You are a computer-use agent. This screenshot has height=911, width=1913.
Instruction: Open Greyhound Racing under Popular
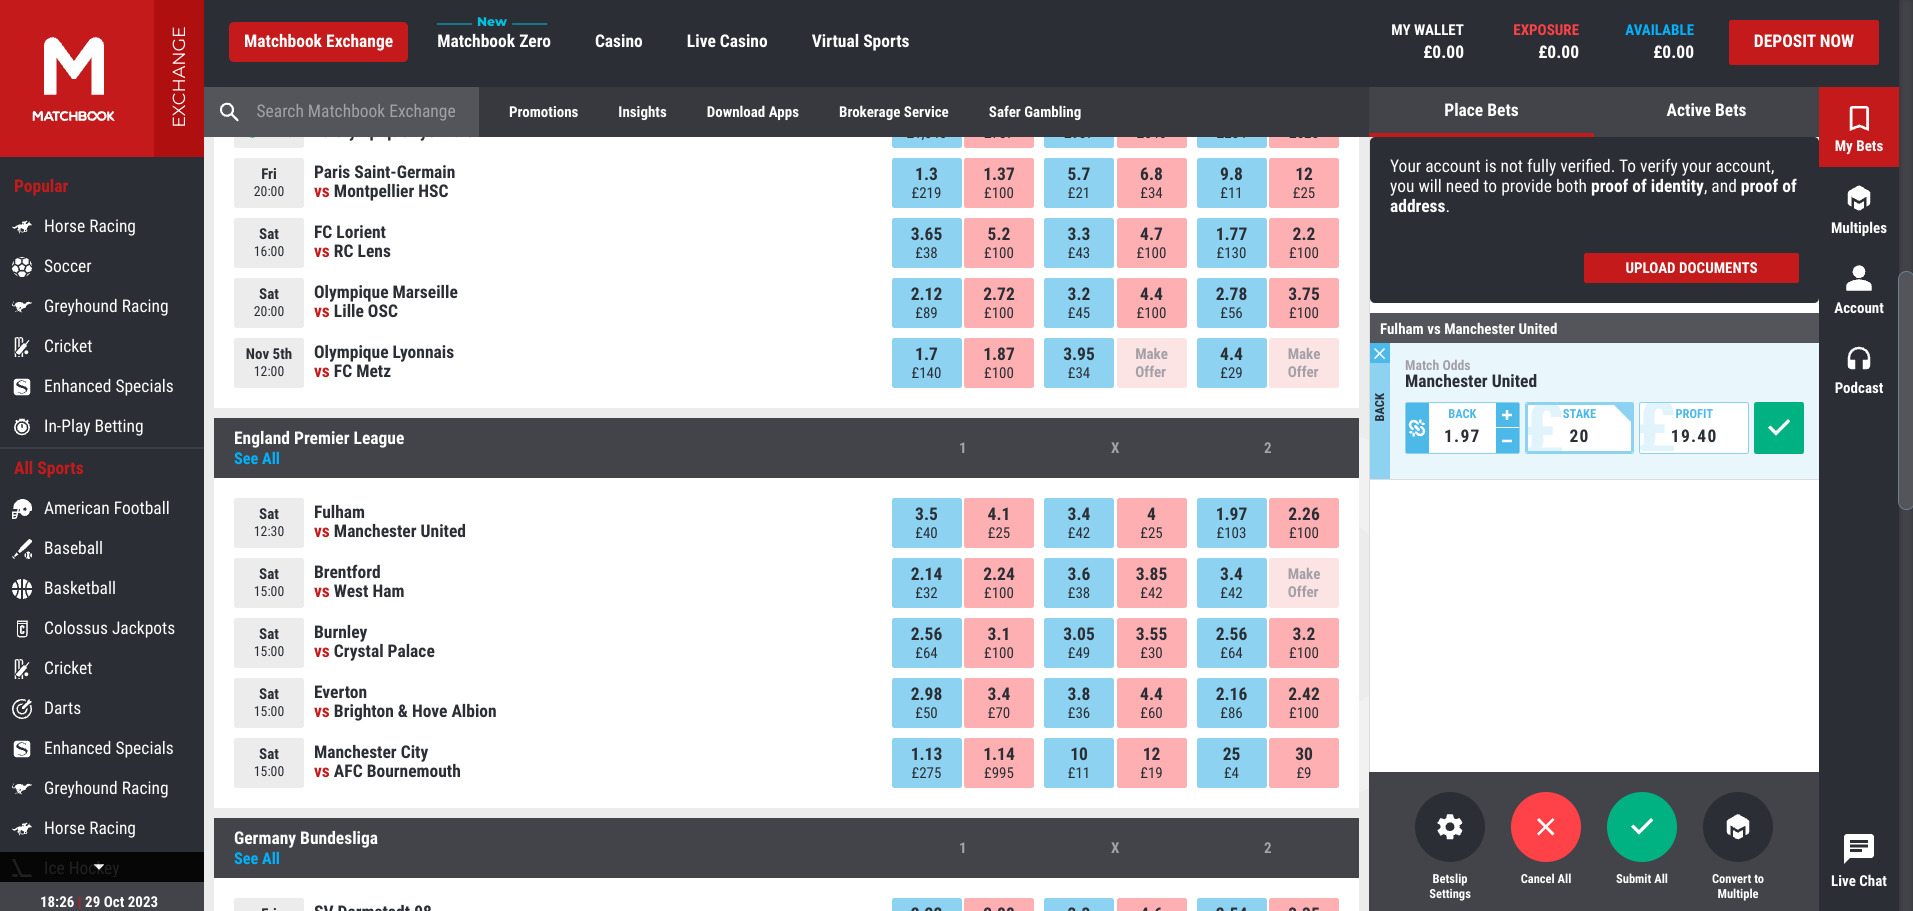tap(106, 307)
